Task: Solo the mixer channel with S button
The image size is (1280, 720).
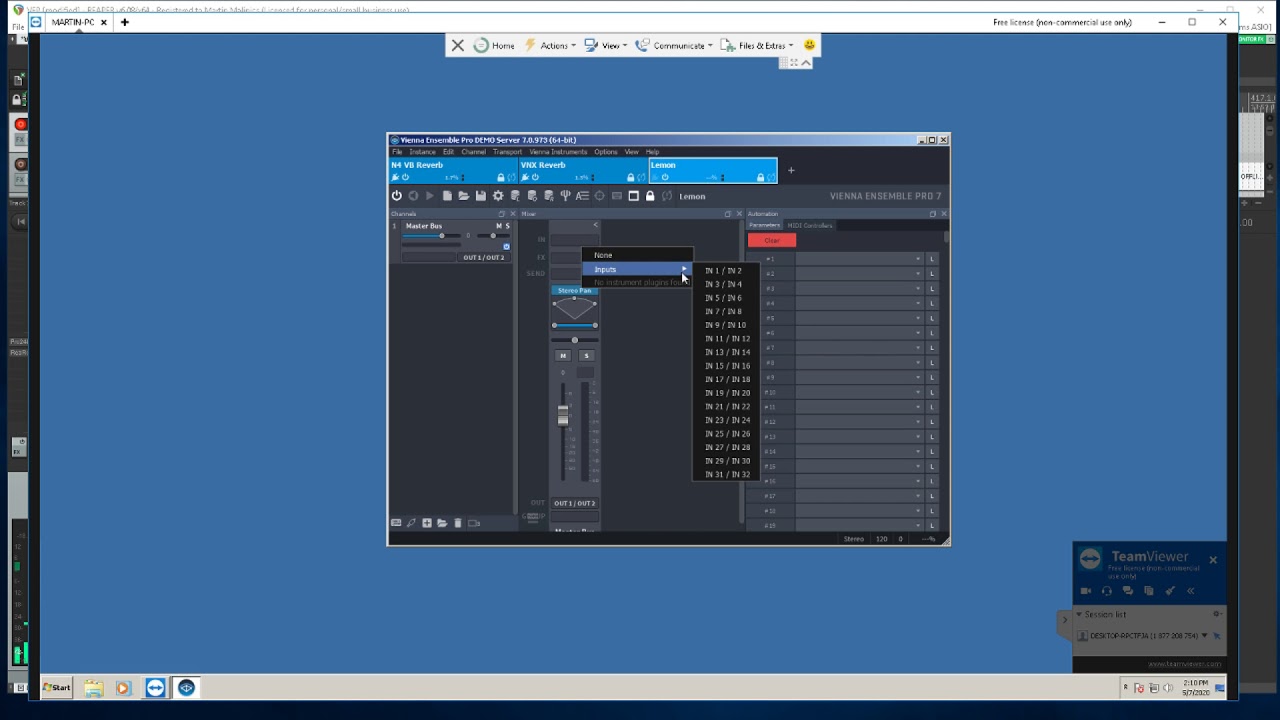Action: coord(586,356)
